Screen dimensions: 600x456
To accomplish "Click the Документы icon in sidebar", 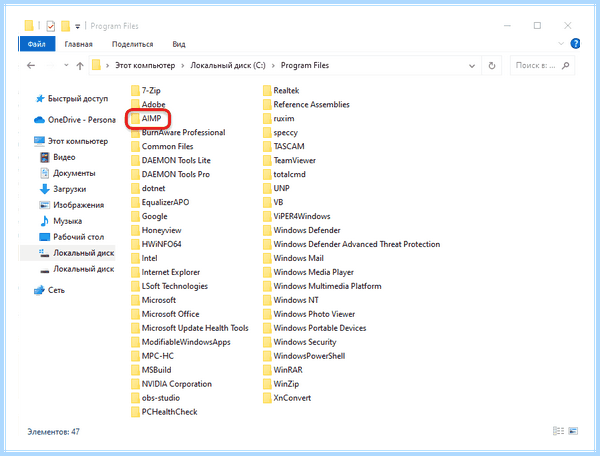I will (x=45, y=173).
